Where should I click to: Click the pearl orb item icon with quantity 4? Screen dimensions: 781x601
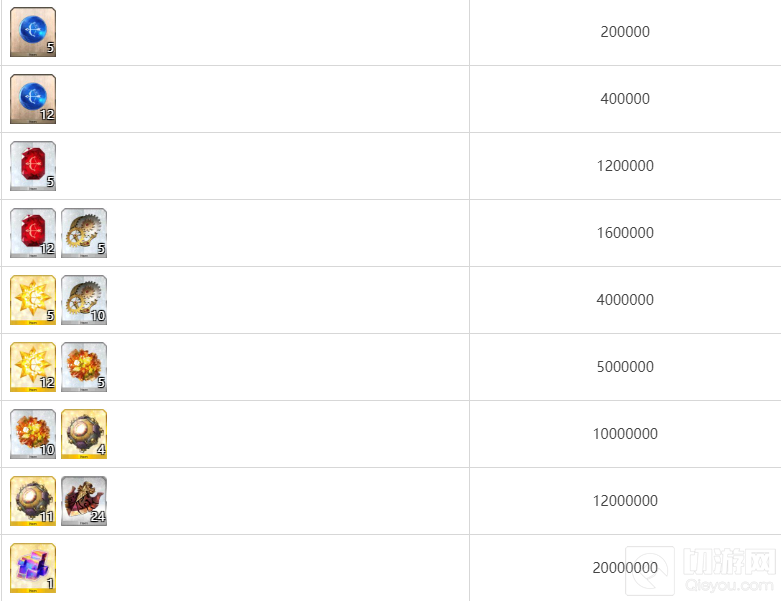(x=84, y=434)
